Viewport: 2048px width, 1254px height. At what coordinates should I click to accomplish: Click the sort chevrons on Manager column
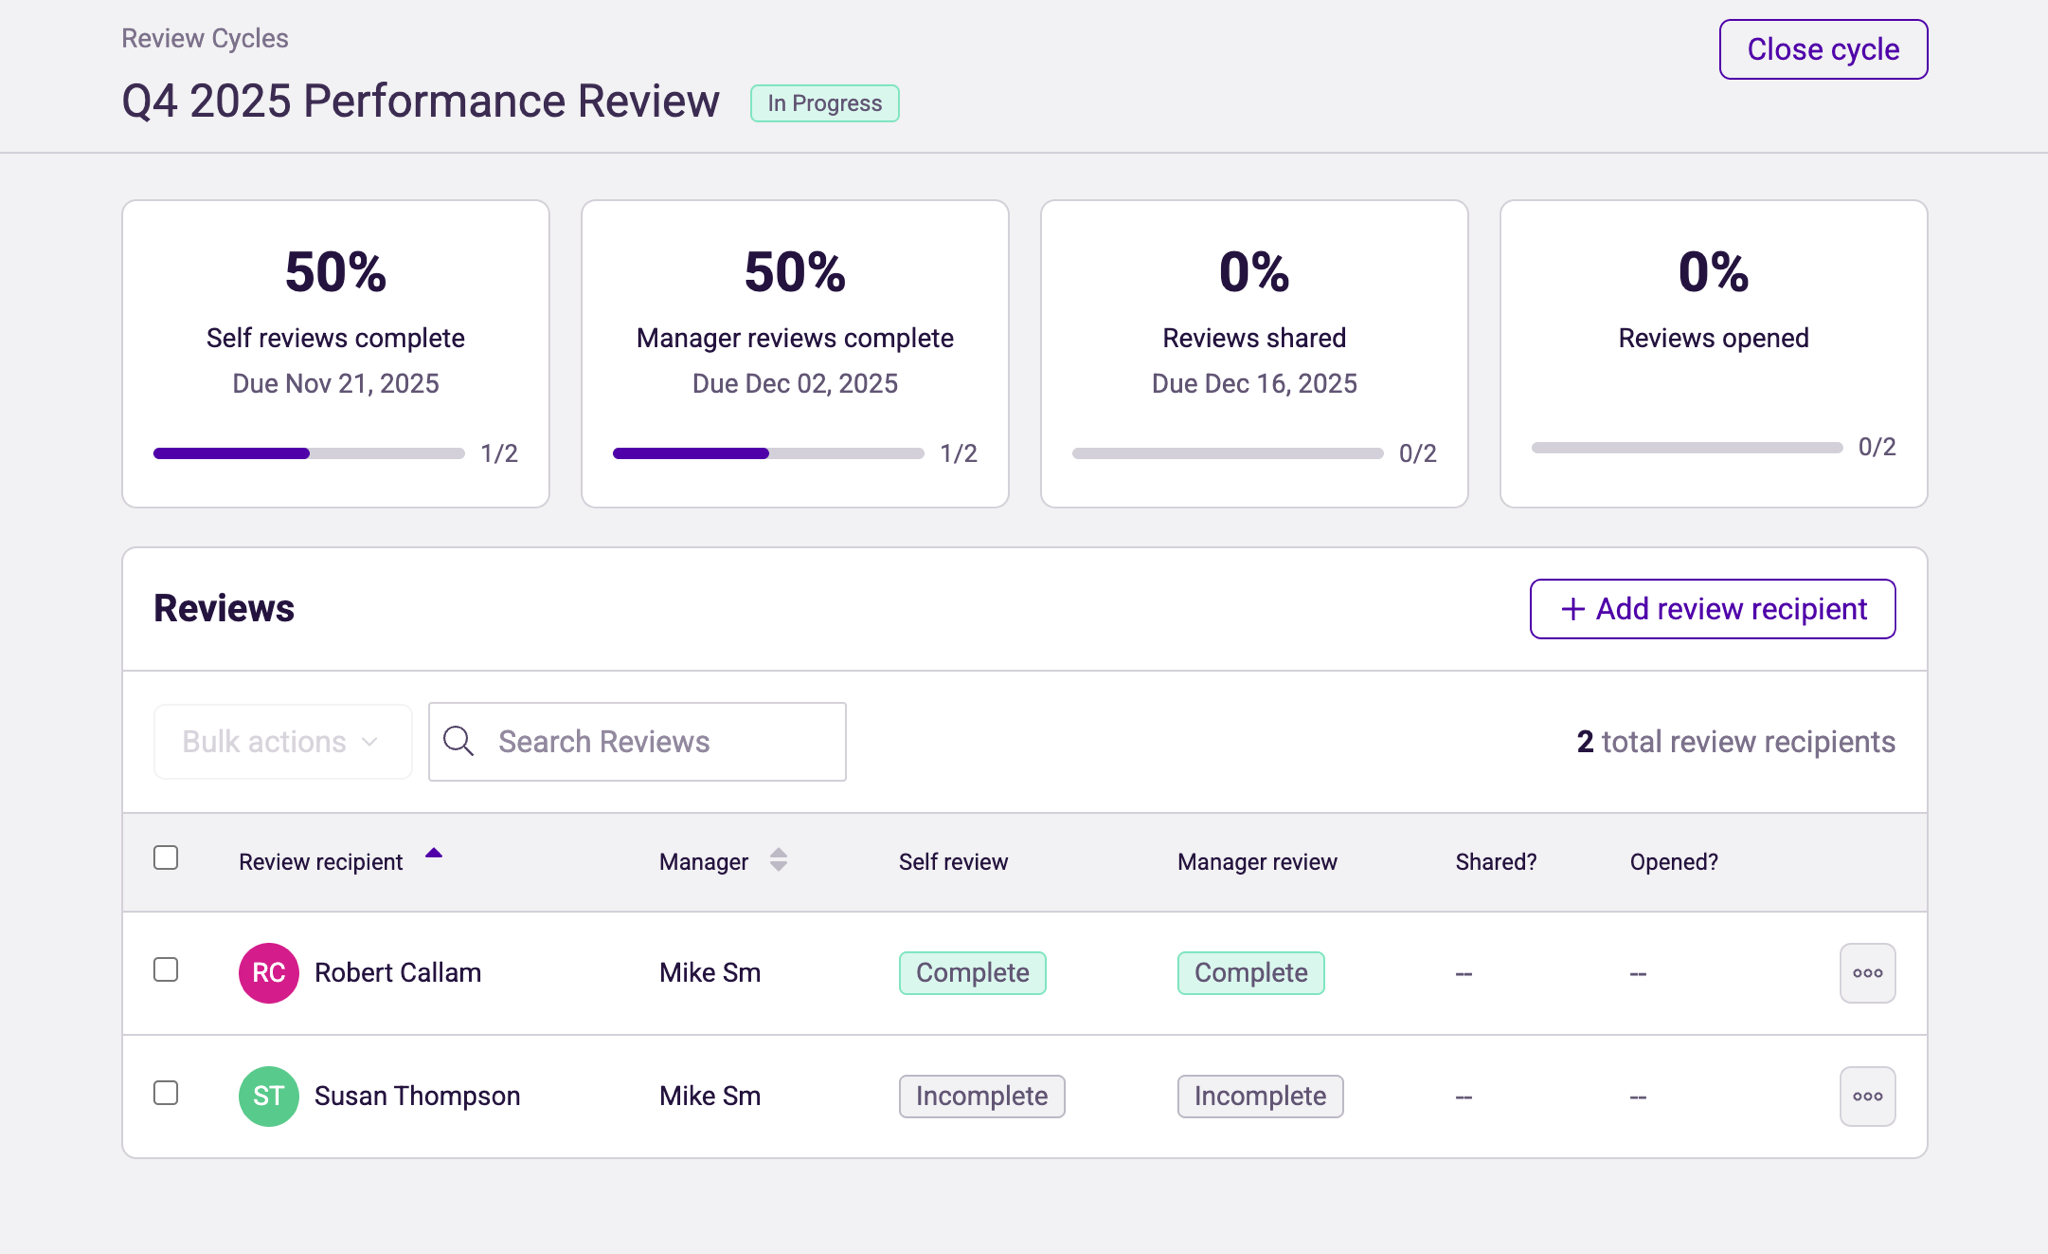780,860
